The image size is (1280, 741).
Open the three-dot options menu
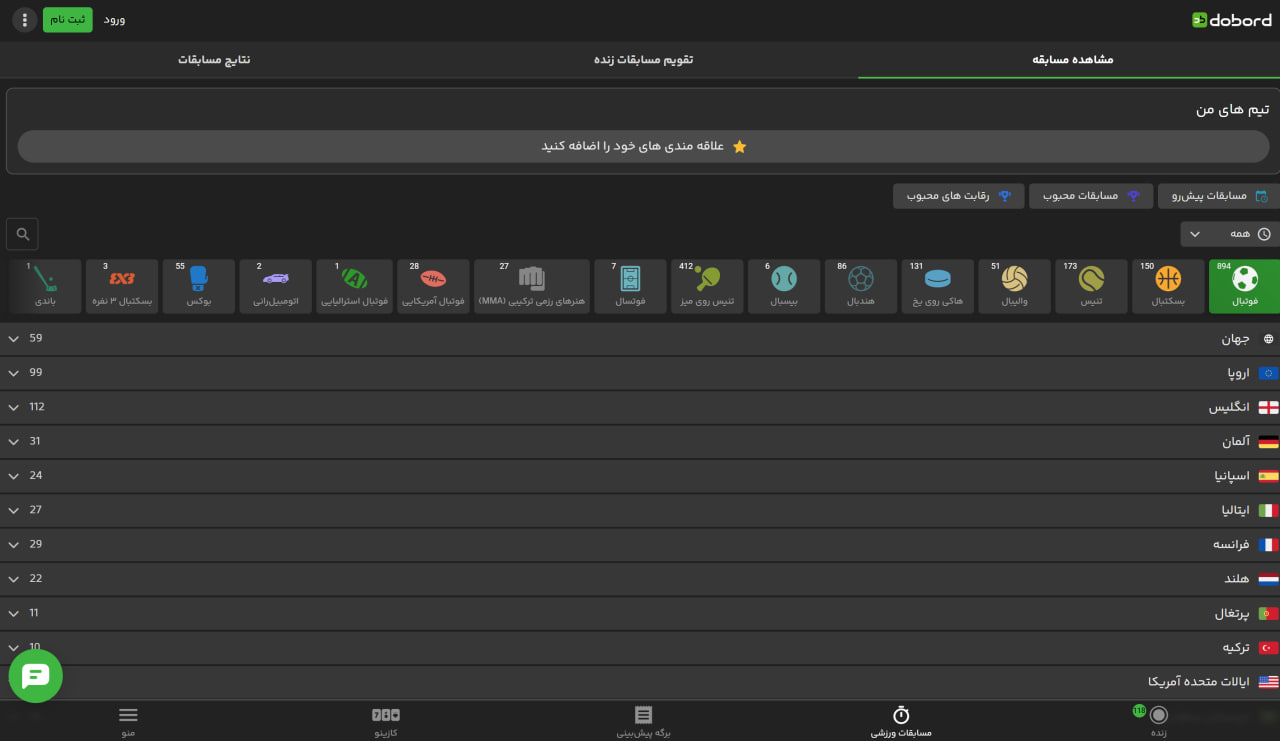24,20
